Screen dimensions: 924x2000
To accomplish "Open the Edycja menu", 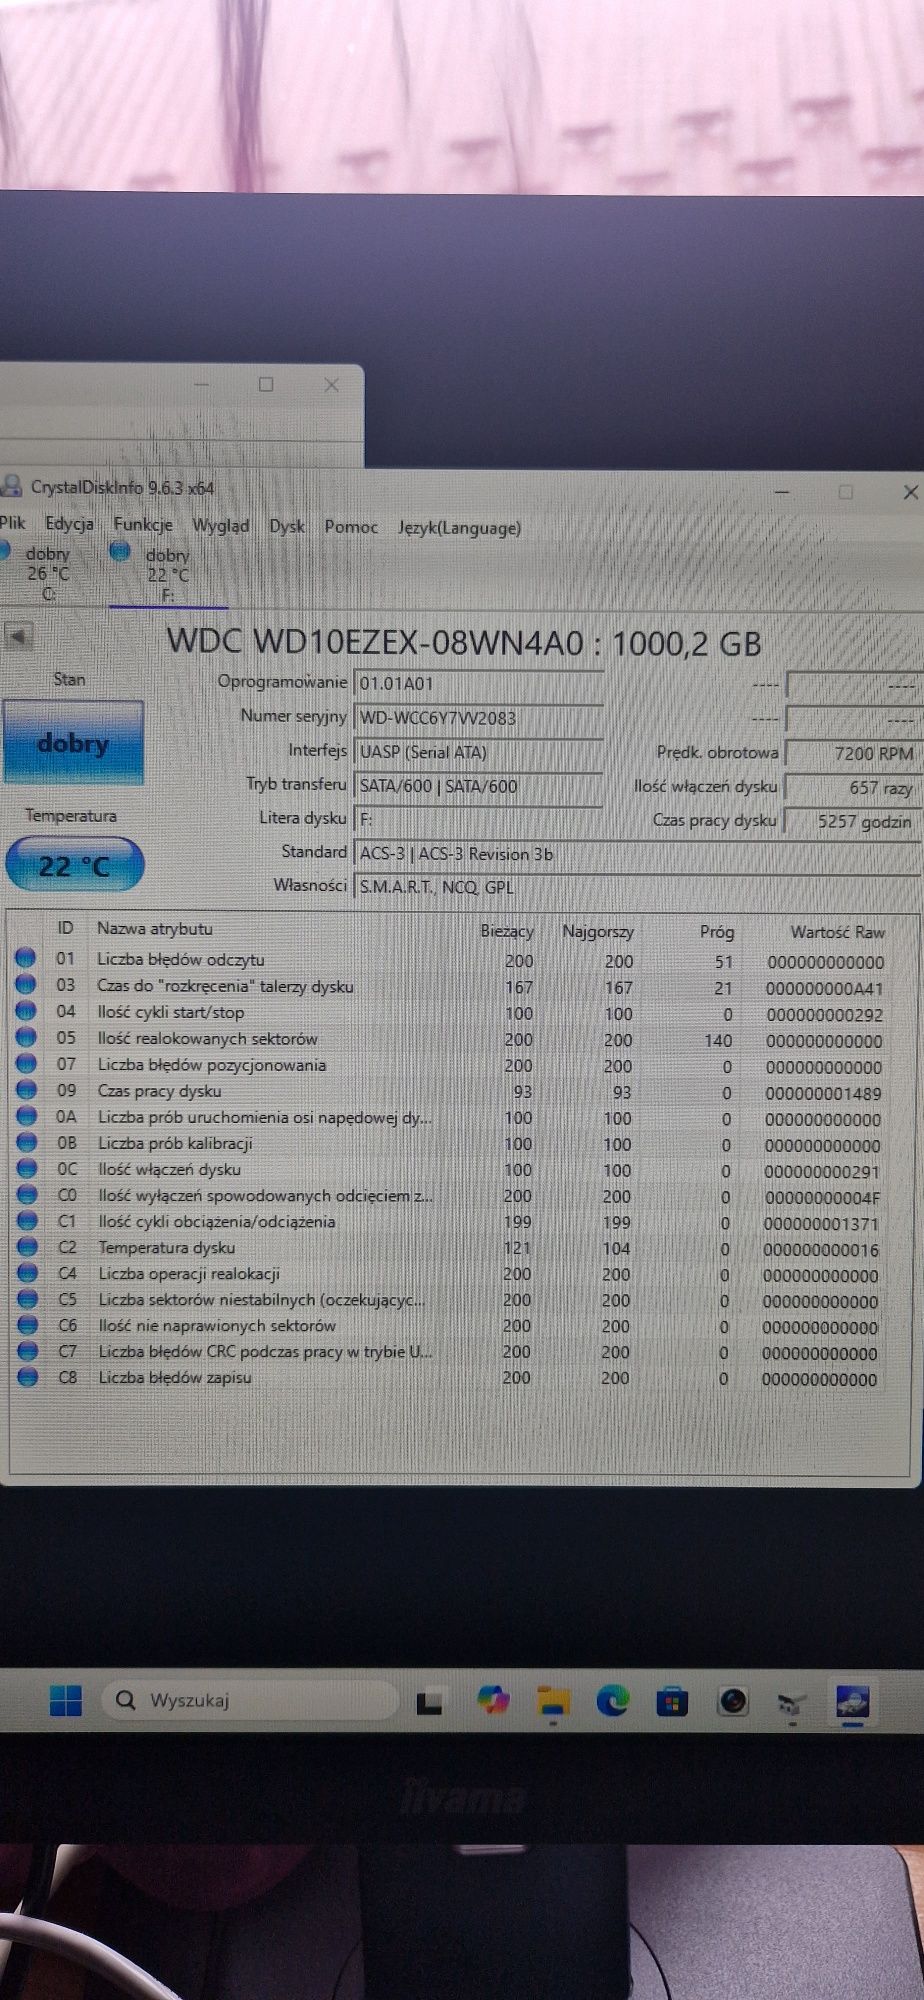I will coord(69,523).
